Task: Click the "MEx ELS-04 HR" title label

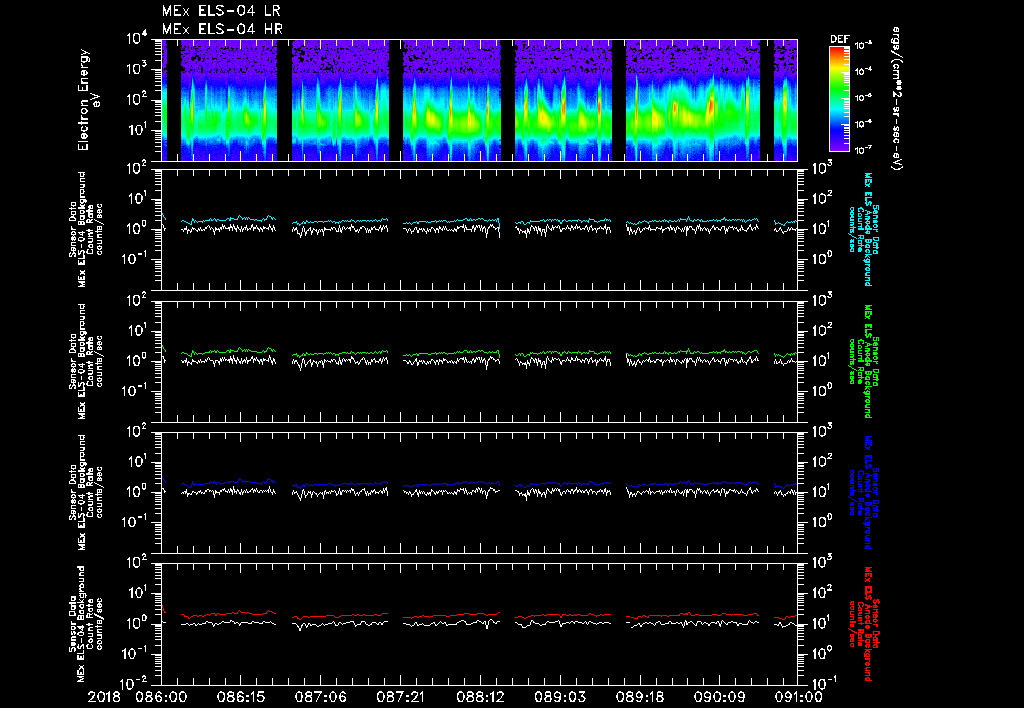Action: (221, 29)
